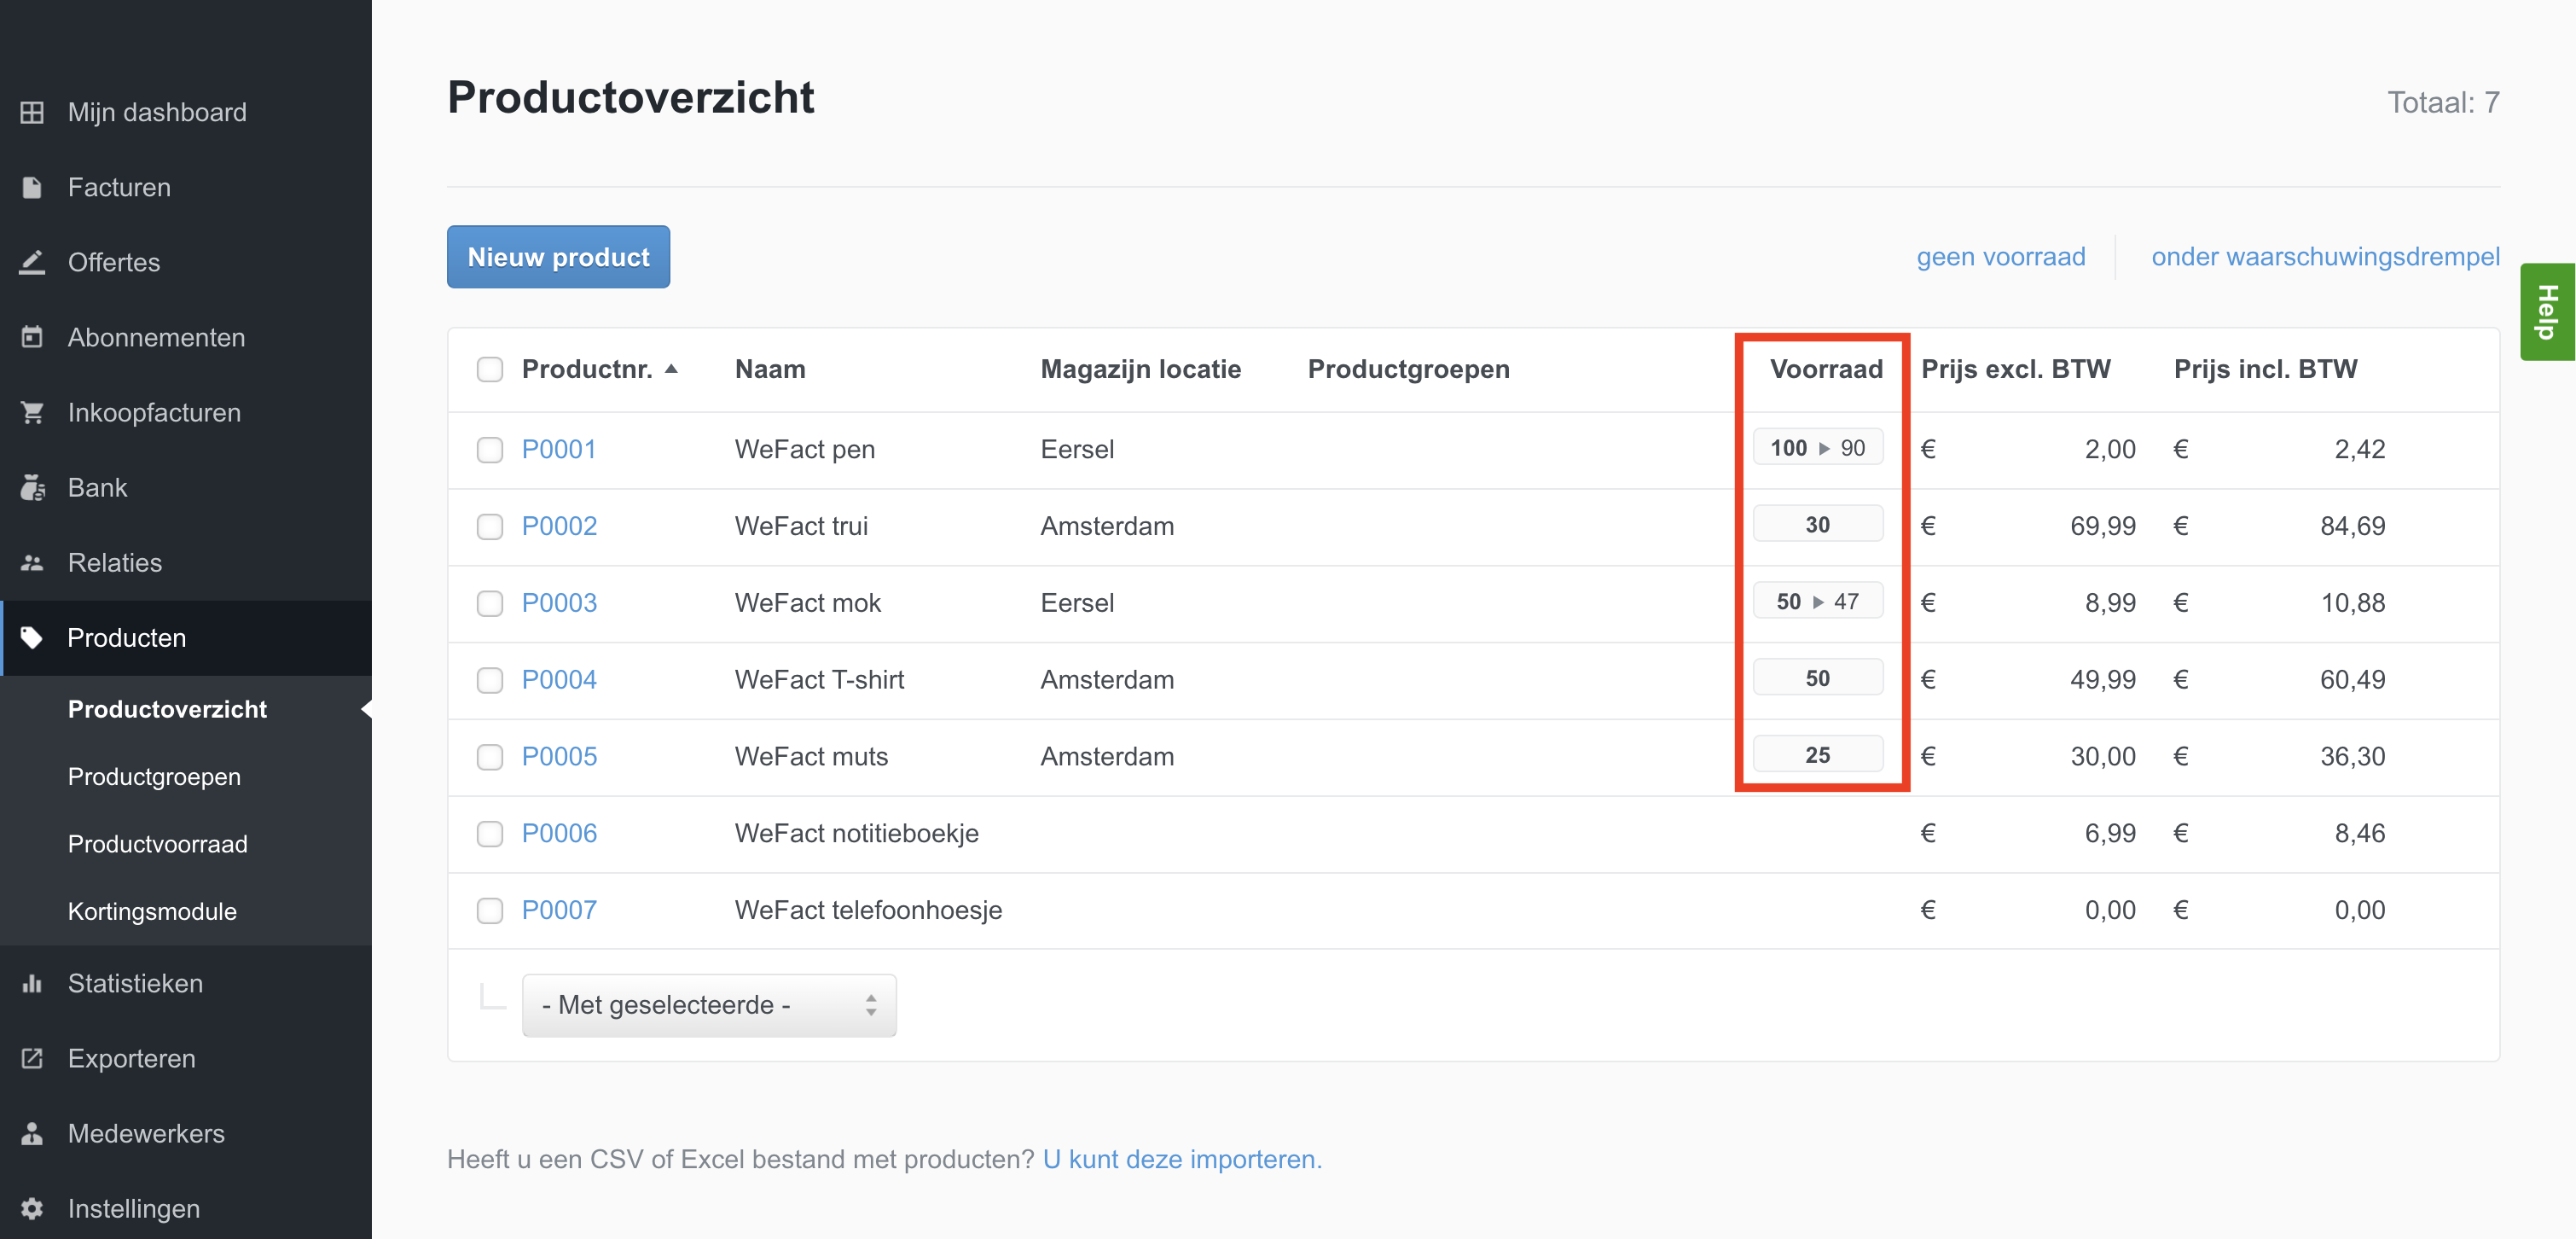Tick the checkbox for product P0001
The image size is (2576, 1239).
point(489,449)
